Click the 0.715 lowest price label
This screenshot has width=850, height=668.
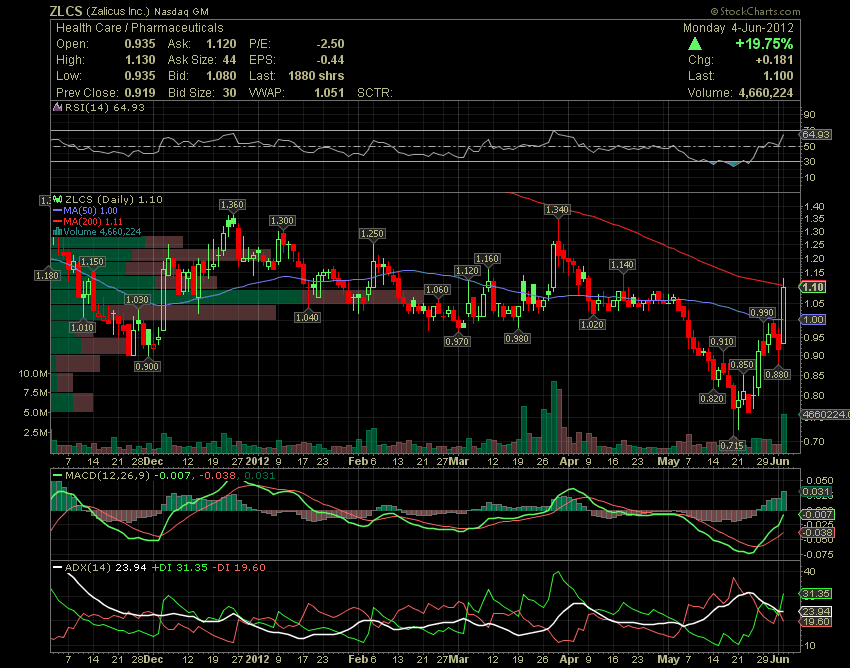click(732, 445)
